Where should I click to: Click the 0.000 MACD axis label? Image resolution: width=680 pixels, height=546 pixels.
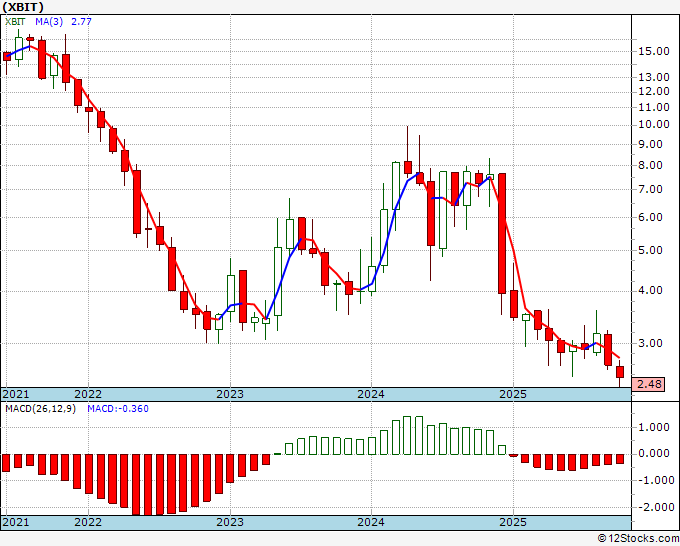pos(654,454)
